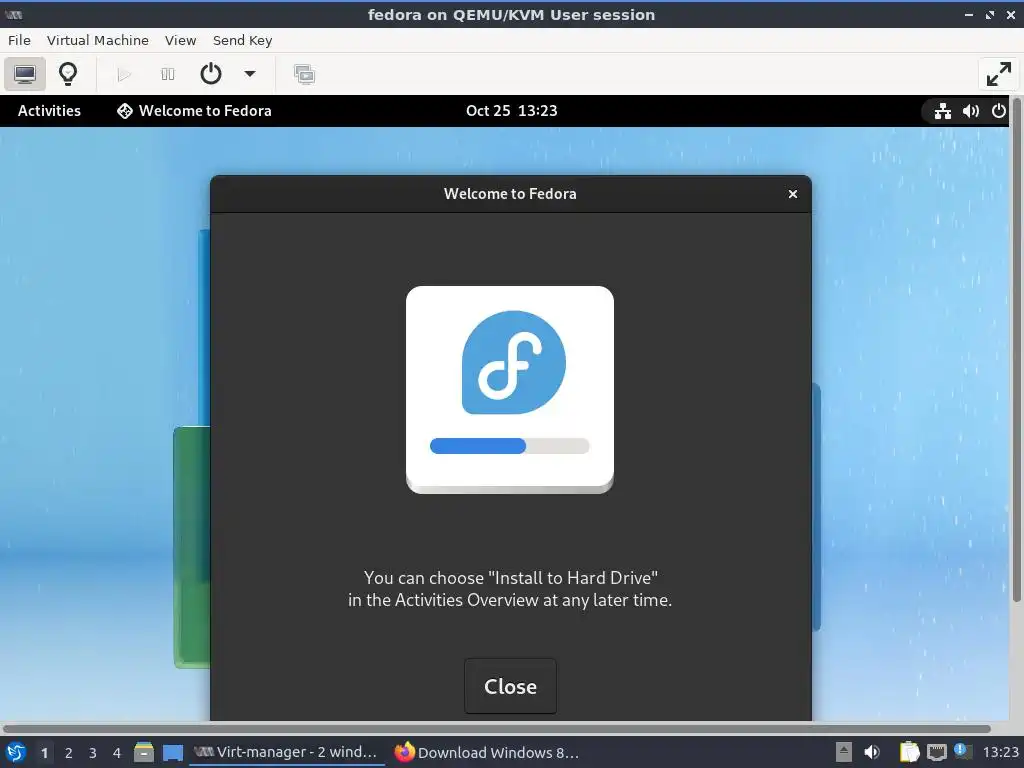This screenshot has height=768, width=1024.
Task: Pause the virtual machine
Action: tap(168, 74)
